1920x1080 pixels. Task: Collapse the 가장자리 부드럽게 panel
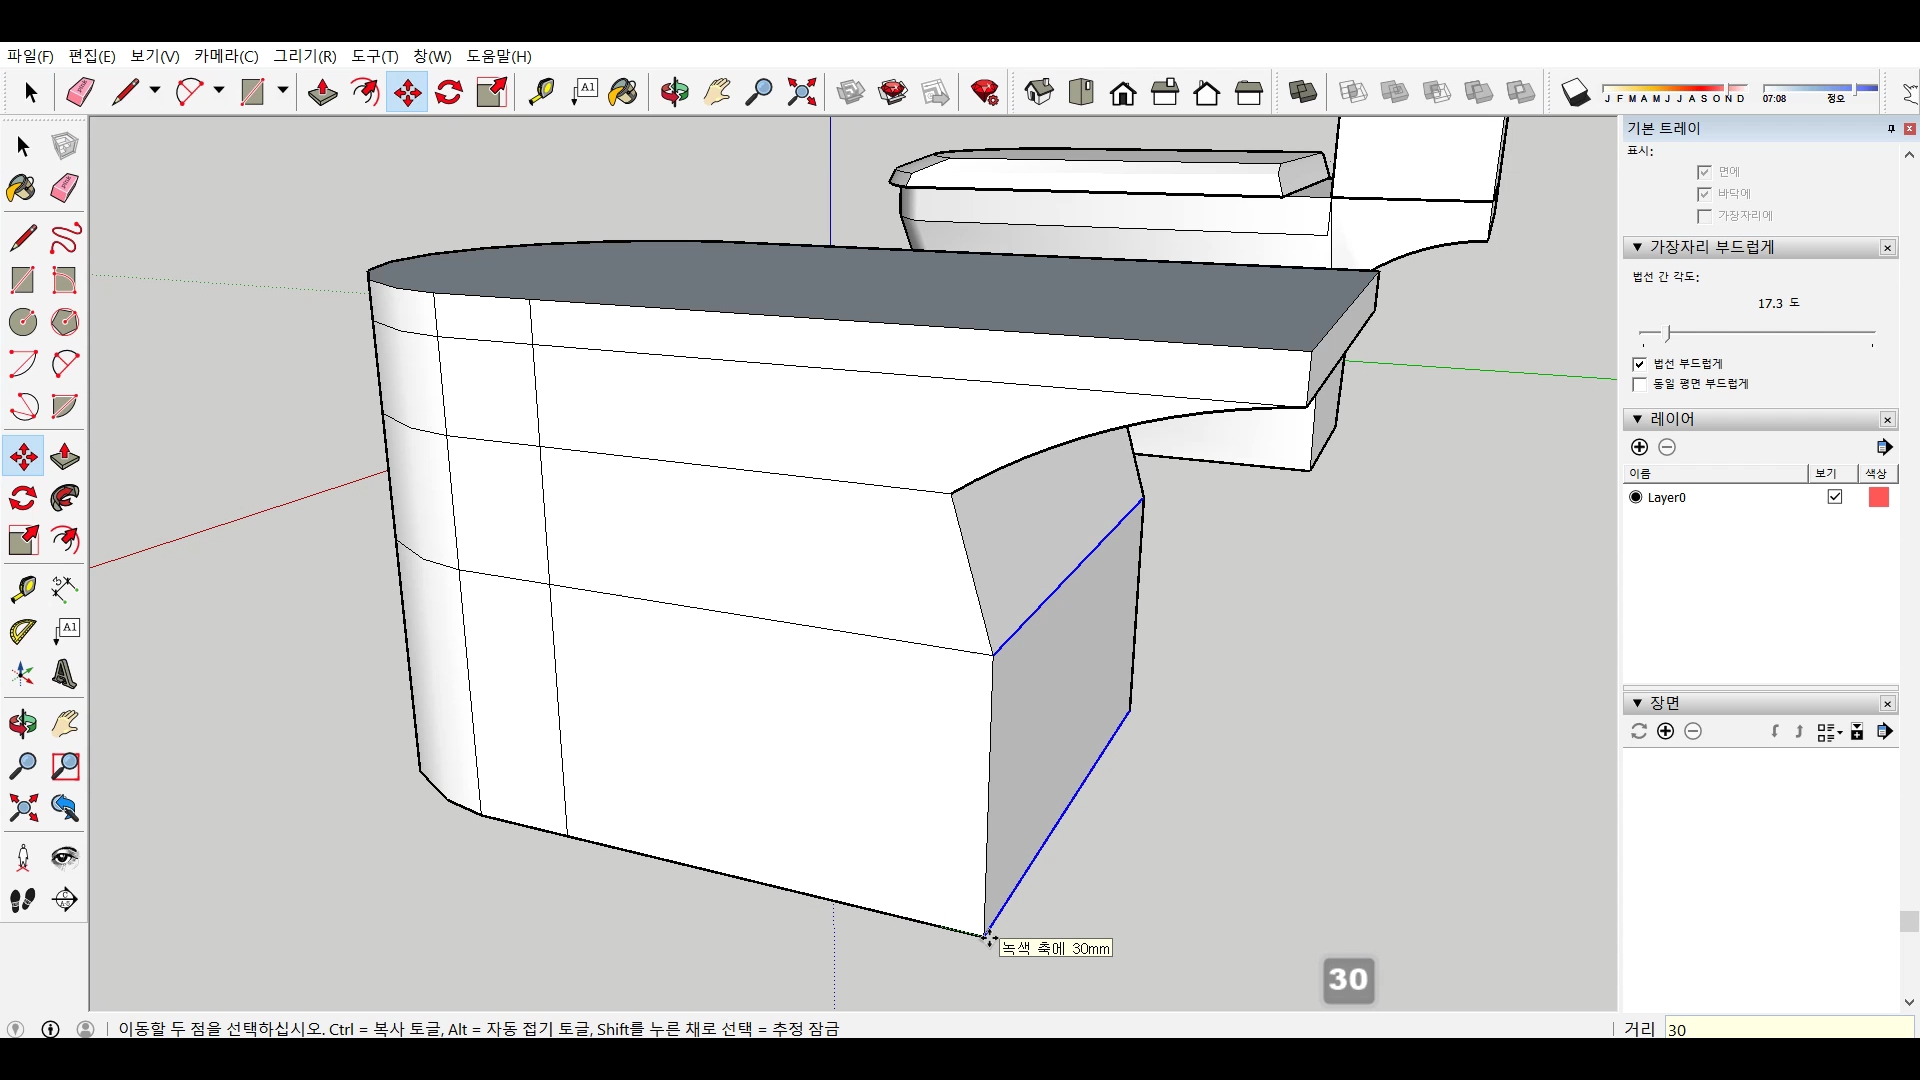[1637, 247]
